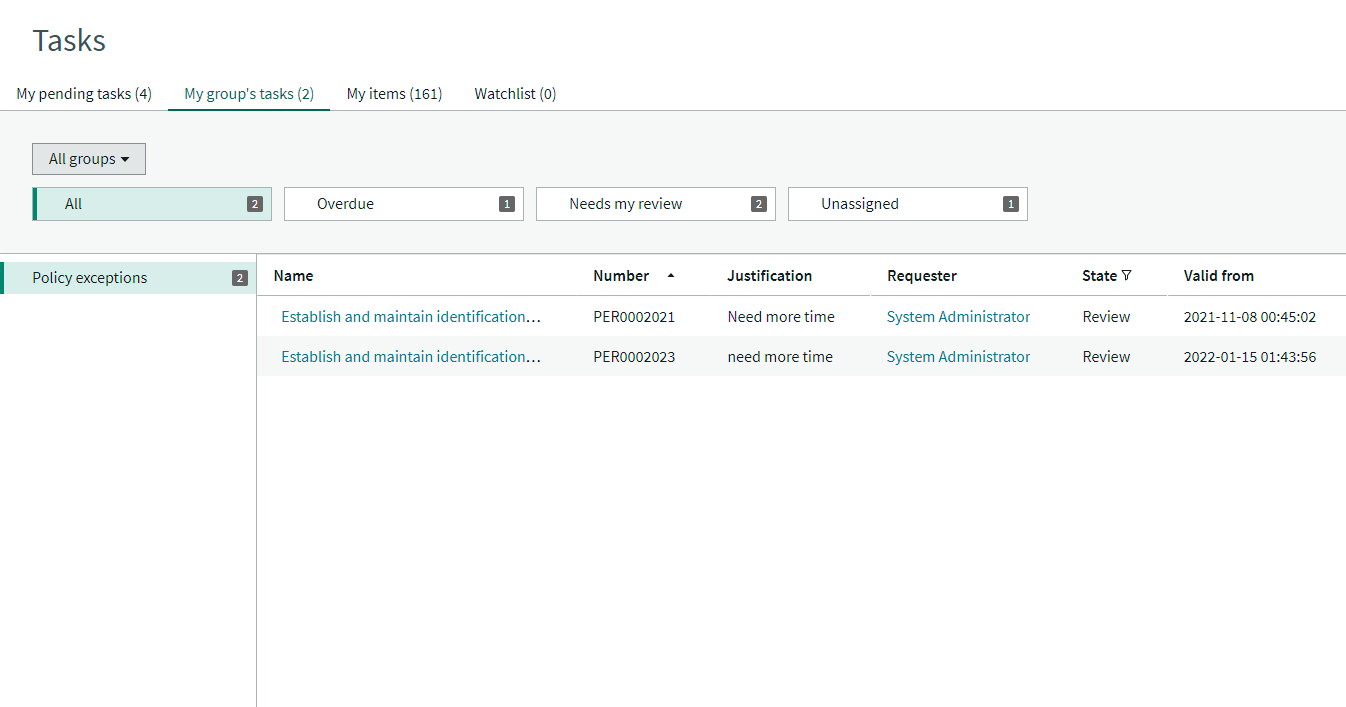Click the count badge on the Overdue filter
This screenshot has width=1346, height=707.
coord(507,203)
